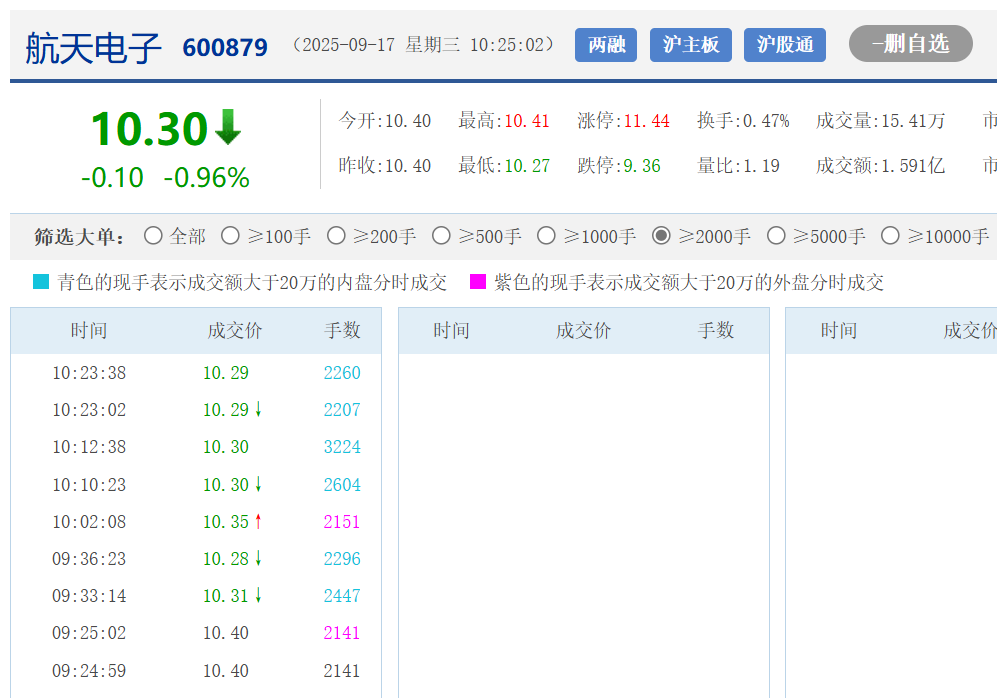The width and height of the screenshot is (997, 698).
Task: Click the 09:25:02 trade time
Action: [89, 633]
